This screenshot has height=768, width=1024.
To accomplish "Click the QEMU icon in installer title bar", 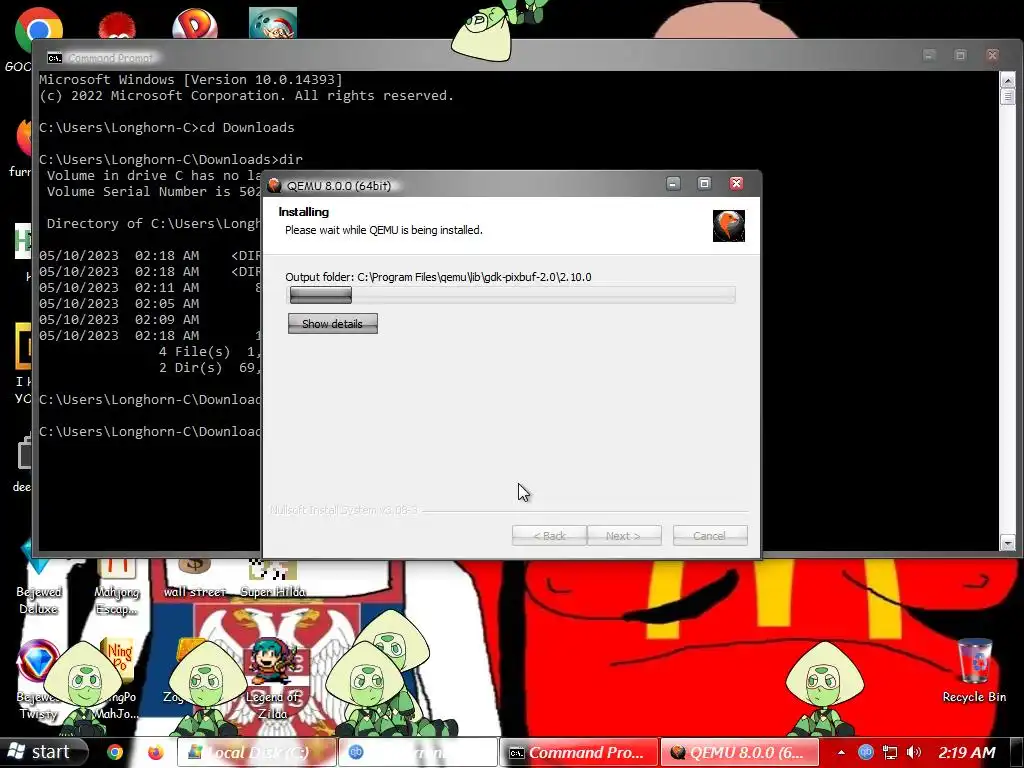I will pos(274,185).
